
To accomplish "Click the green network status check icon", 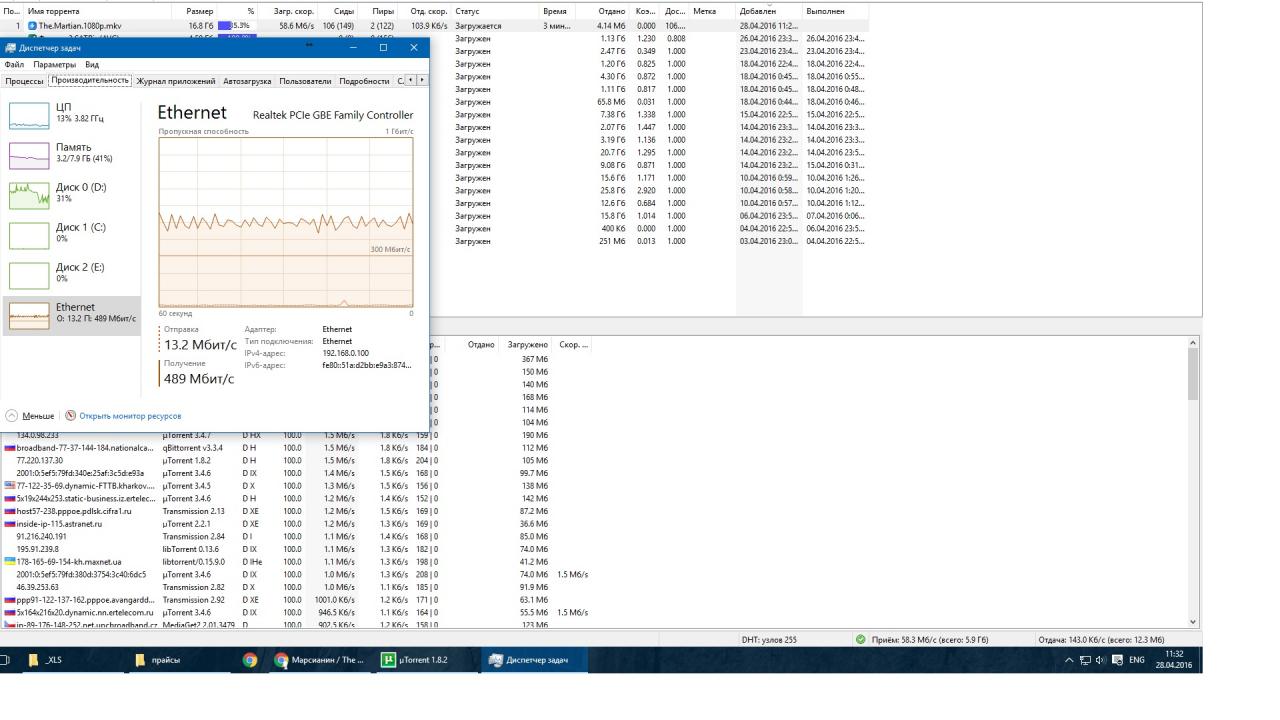I will pyautogui.click(x=861, y=639).
